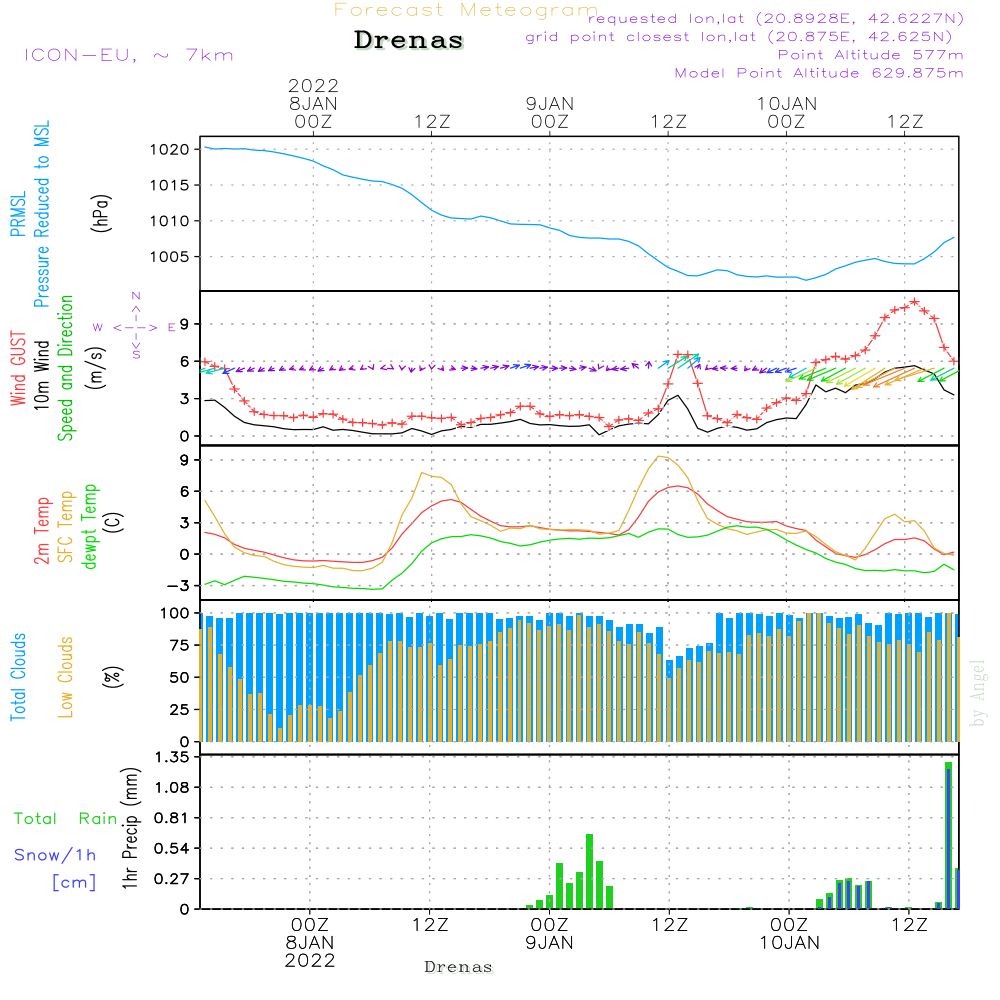
Task: Select the '1.08' precipitation axis value
Action: point(173,787)
